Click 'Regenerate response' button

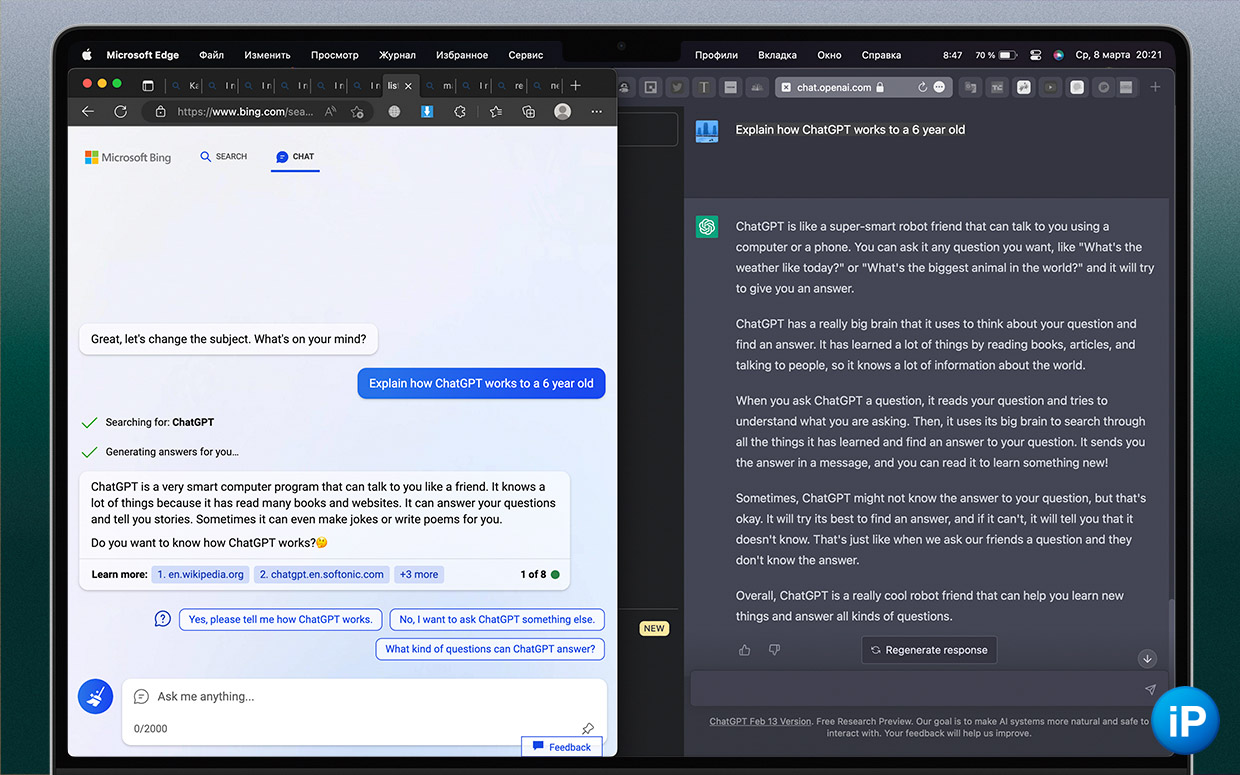pyautogui.click(x=928, y=650)
